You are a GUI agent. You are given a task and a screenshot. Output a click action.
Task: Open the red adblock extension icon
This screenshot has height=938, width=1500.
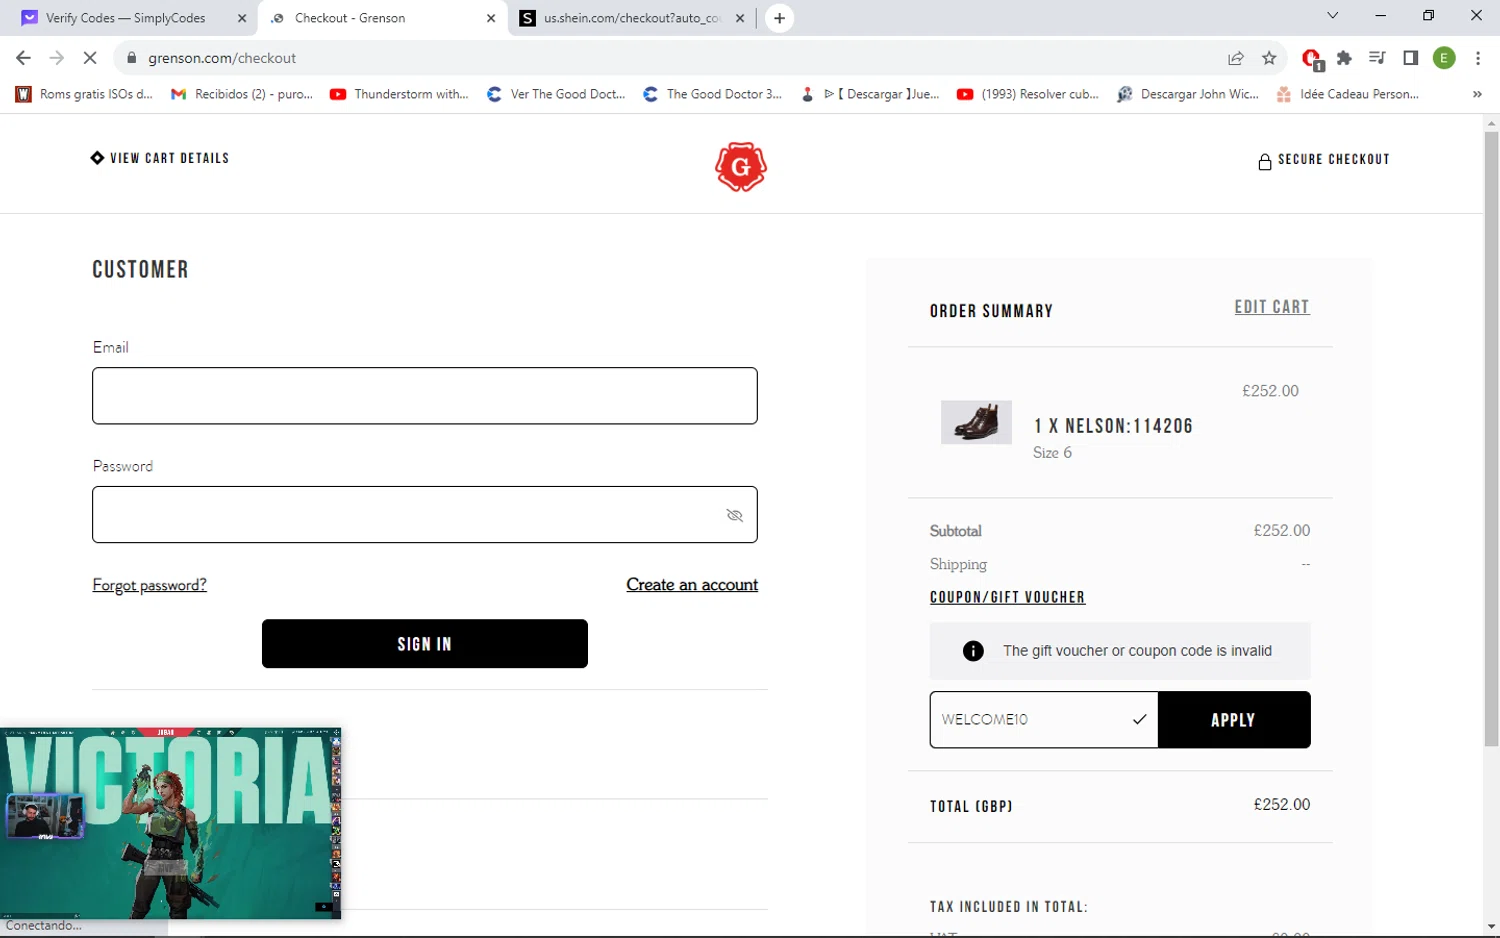1312,59
